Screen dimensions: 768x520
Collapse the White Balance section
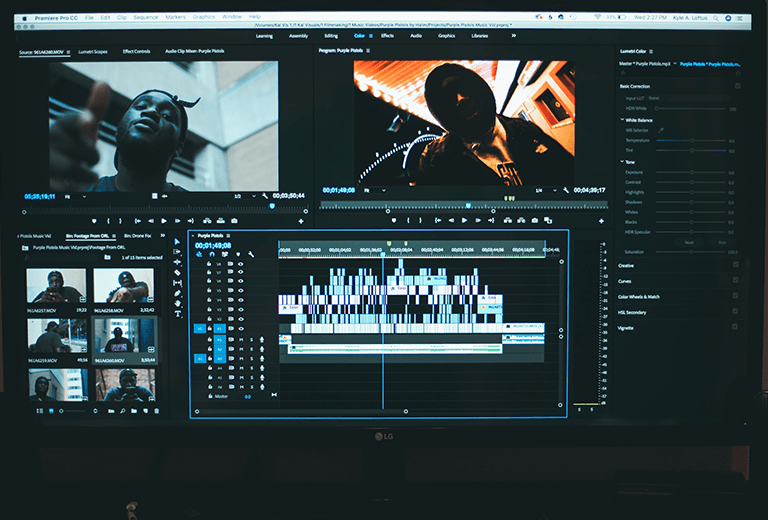pos(622,120)
